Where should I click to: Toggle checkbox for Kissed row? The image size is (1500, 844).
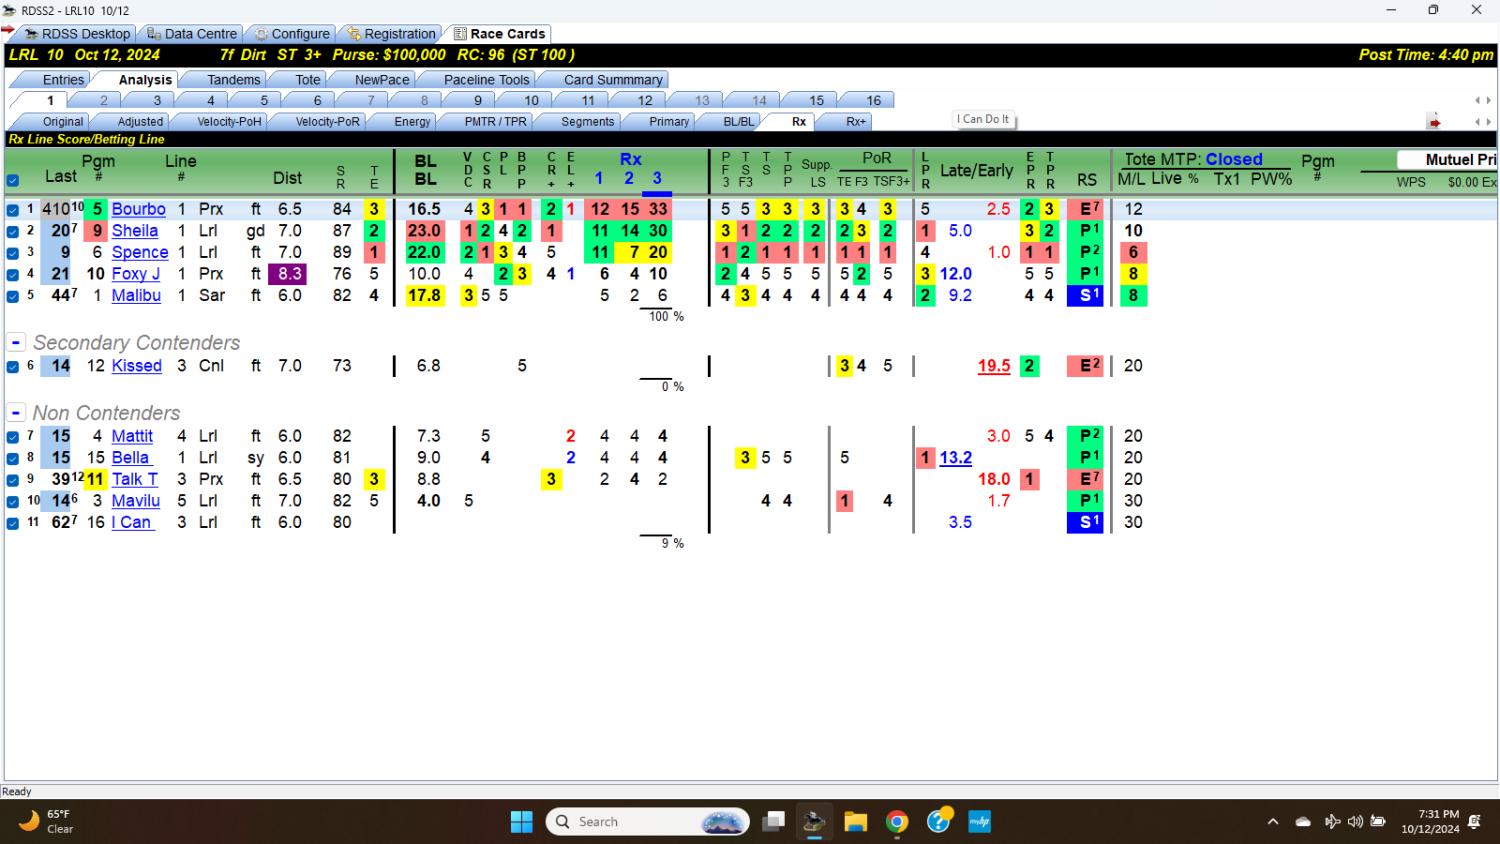[13, 366]
